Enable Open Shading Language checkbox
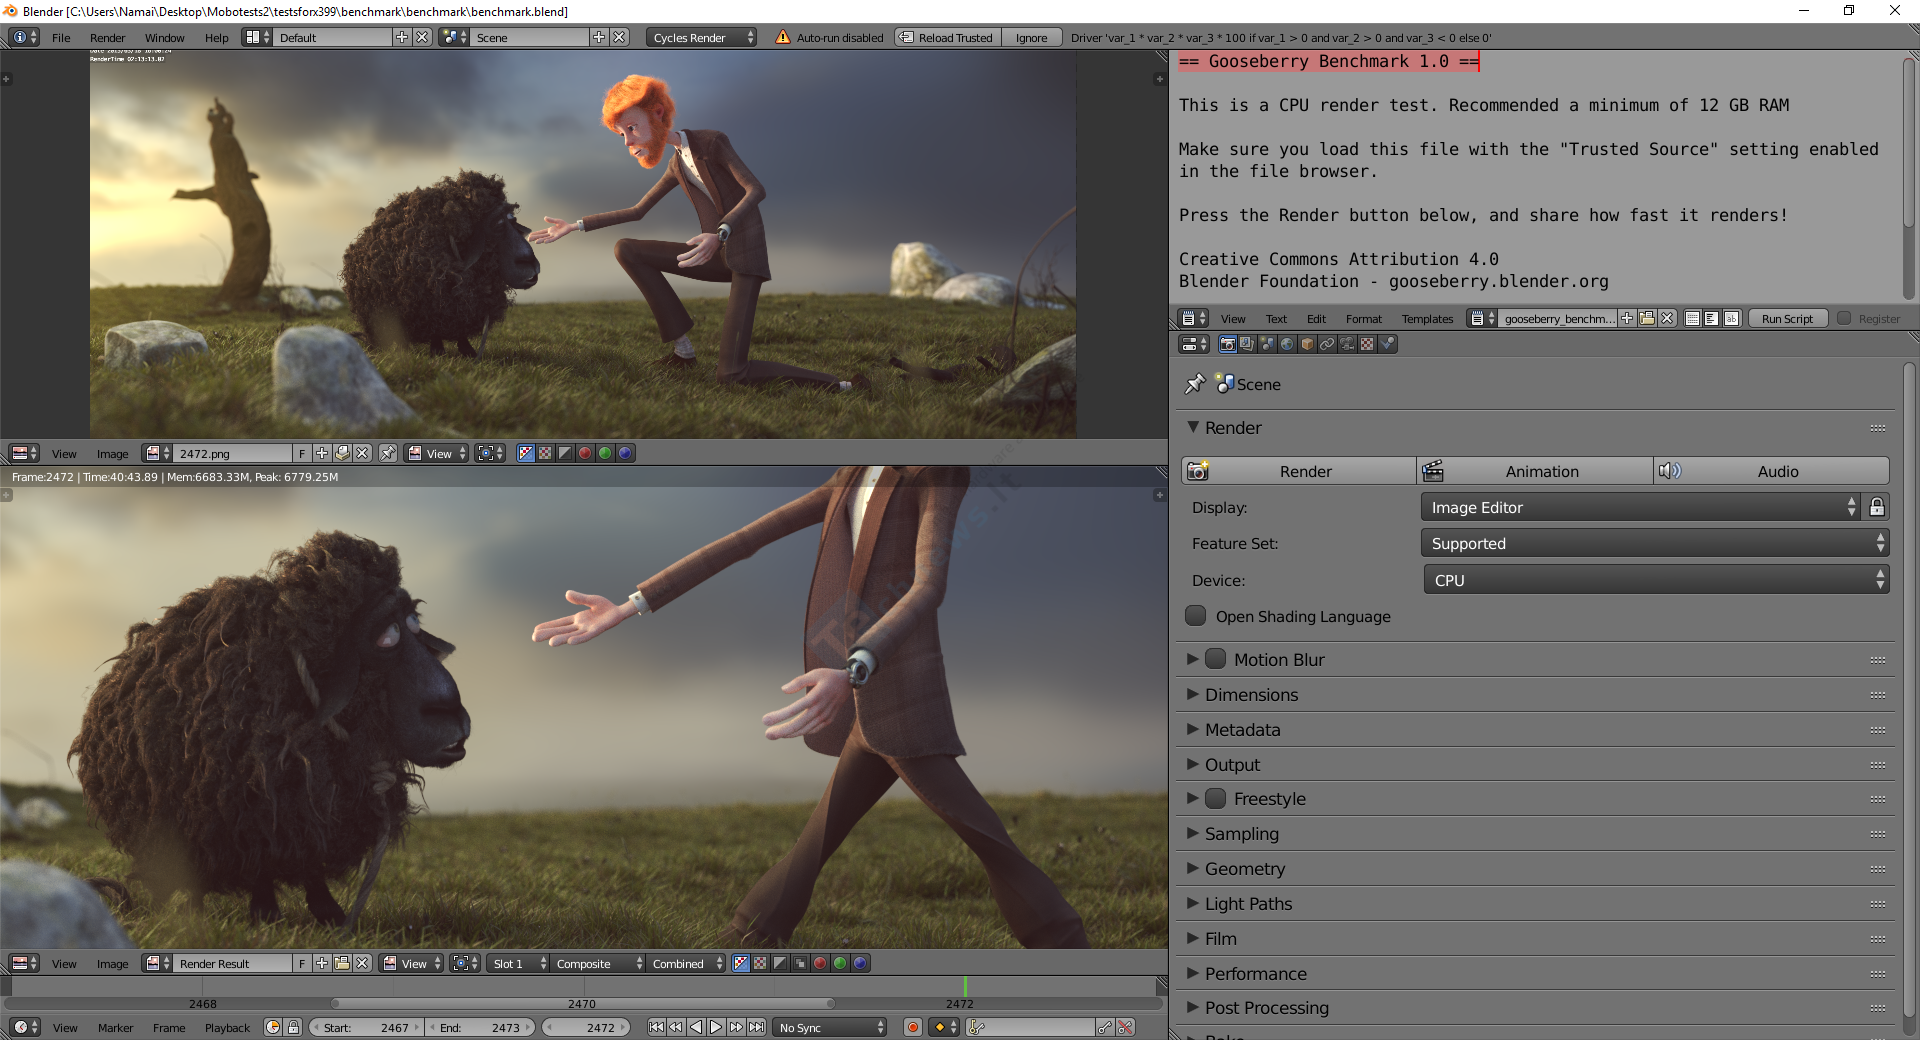 click(x=1195, y=616)
